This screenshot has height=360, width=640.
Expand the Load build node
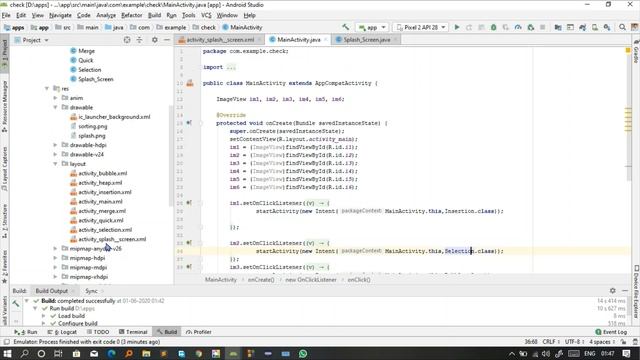coord(44,316)
